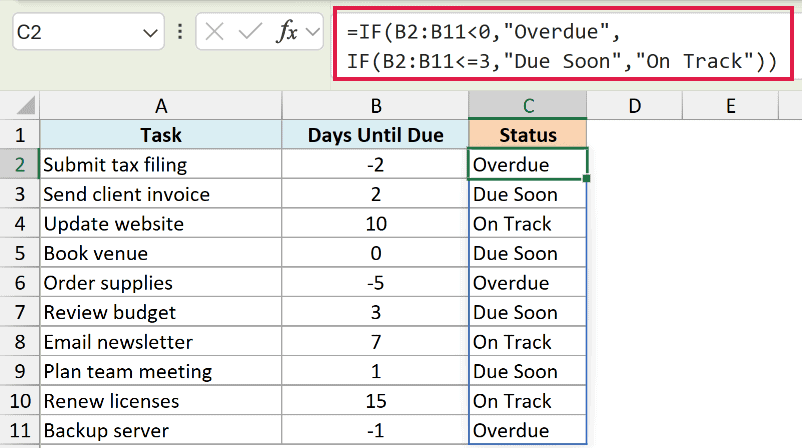Image resolution: width=802 pixels, height=448 pixels.
Task: Click the "Backup server" cell
Action: click(x=161, y=430)
